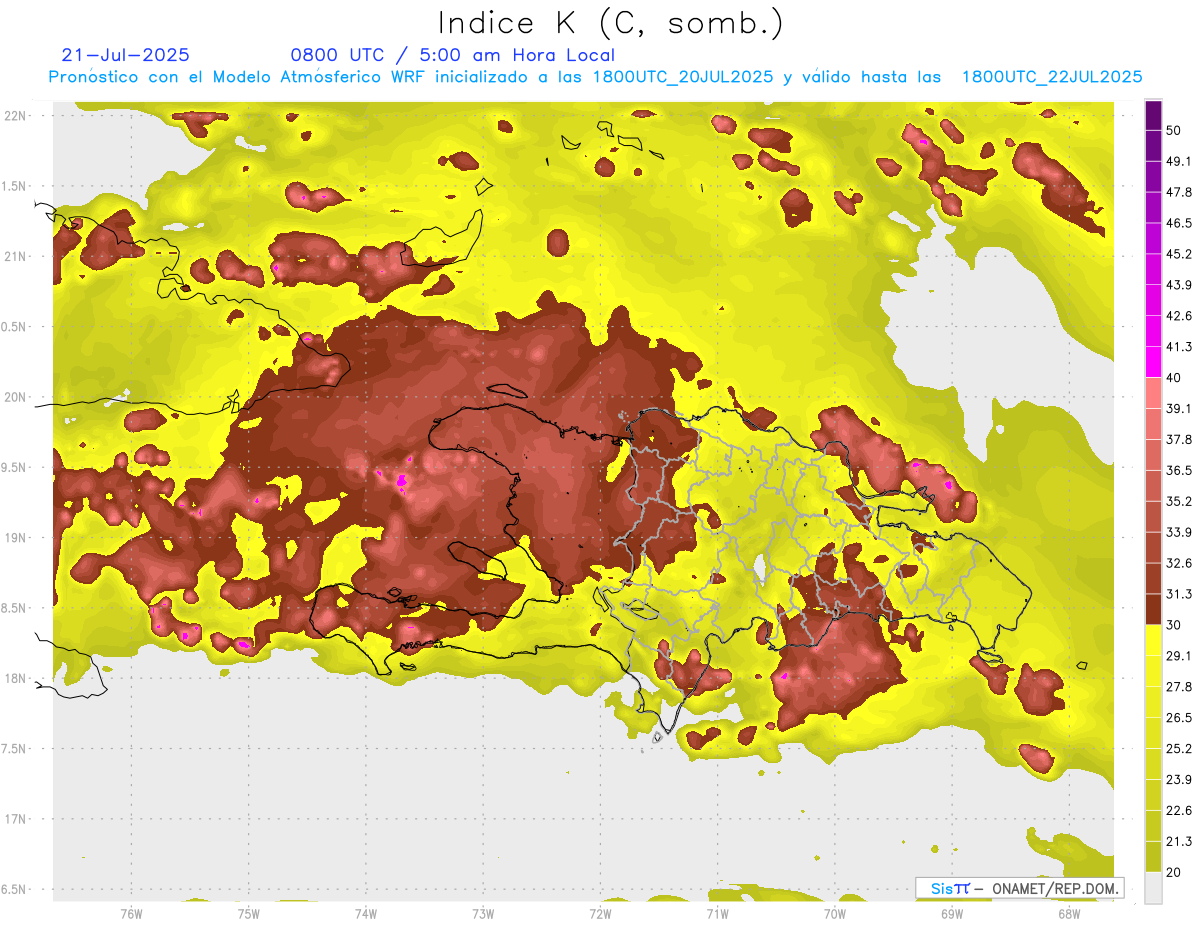Click the "35.2" color bar label
Image resolution: width=1200 pixels, height=927 pixels.
(1179, 501)
